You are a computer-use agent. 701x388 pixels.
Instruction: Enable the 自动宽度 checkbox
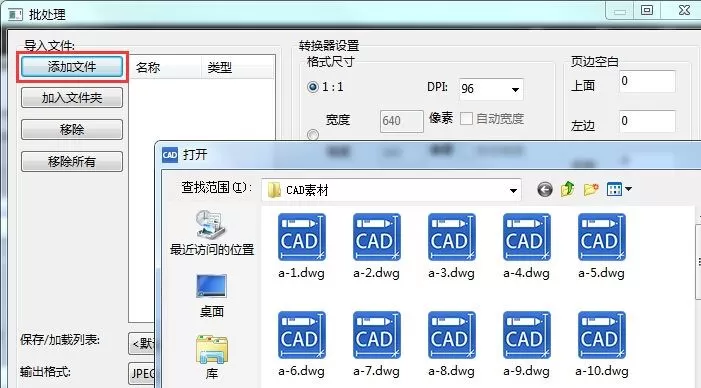466,118
